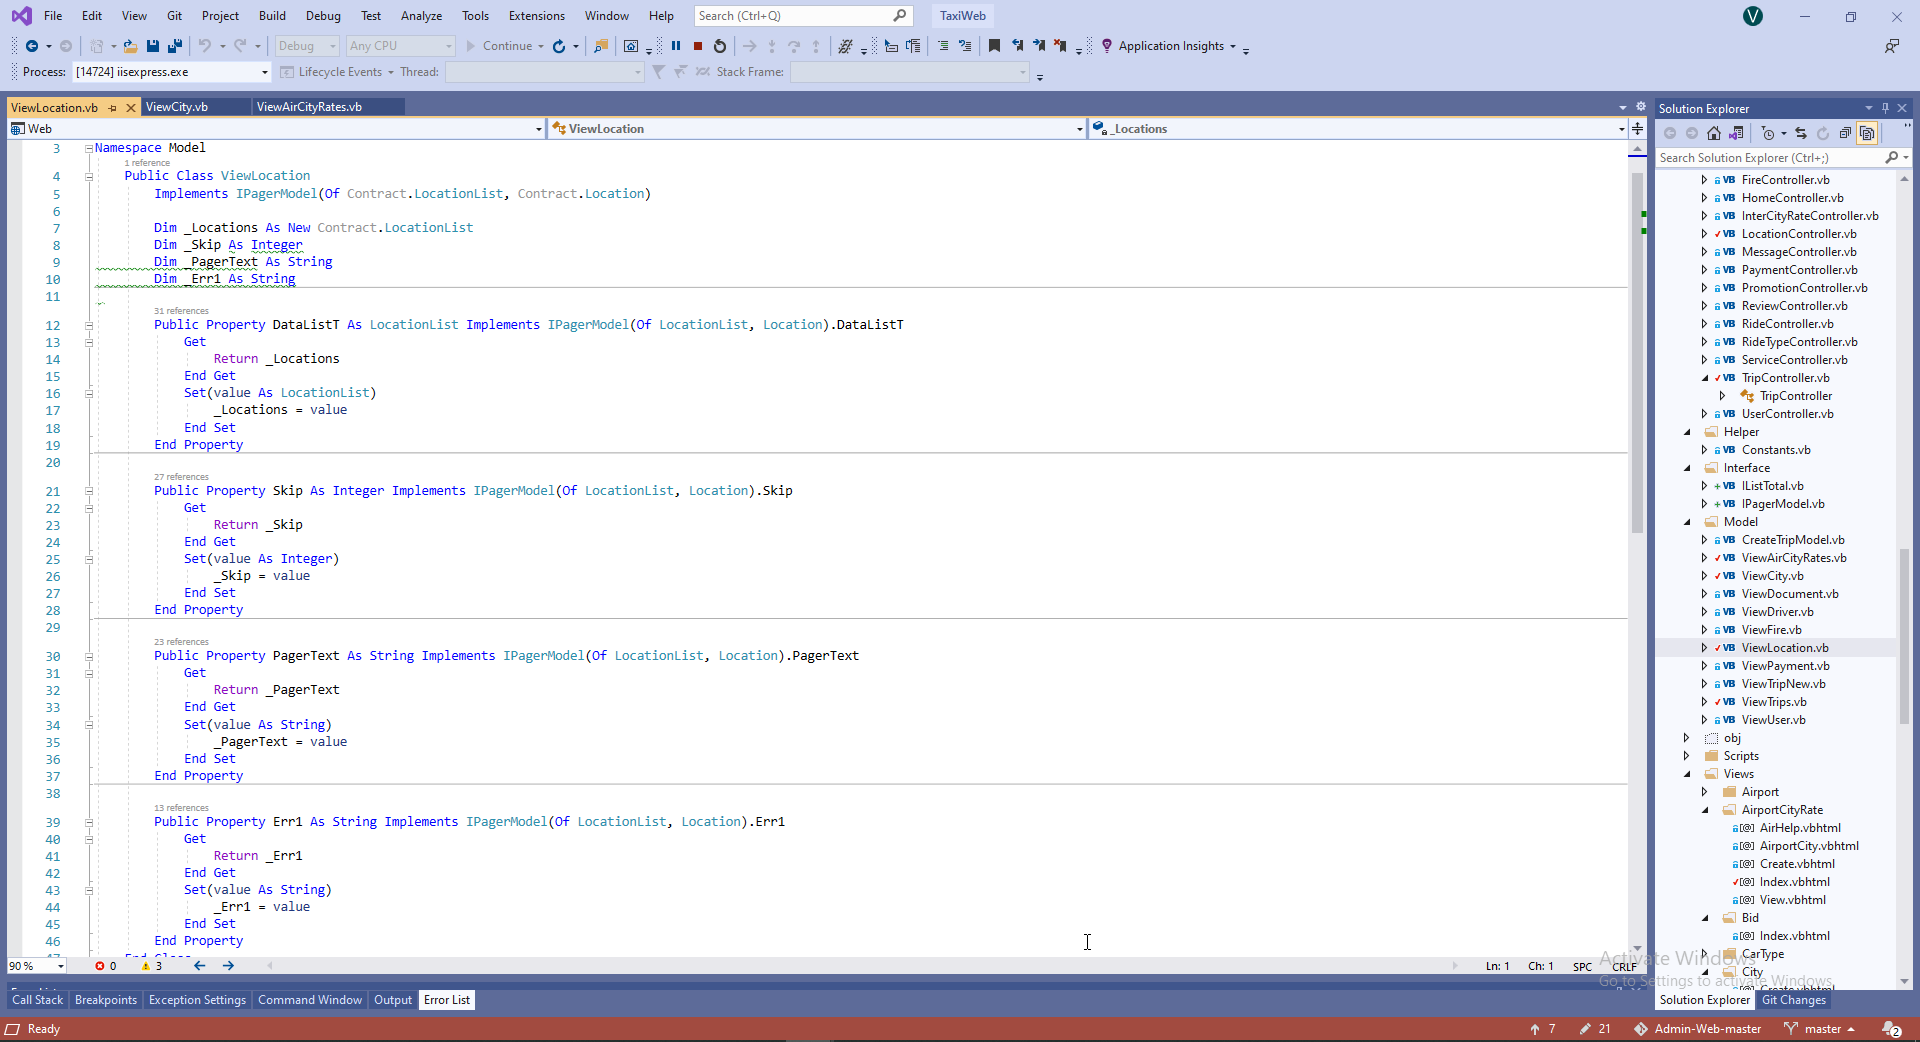Image resolution: width=1920 pixels, height=1042 pixels.
Task: Sync Solution Explorer with active document
Action: pyautogui.click(x=1801, y=133)
